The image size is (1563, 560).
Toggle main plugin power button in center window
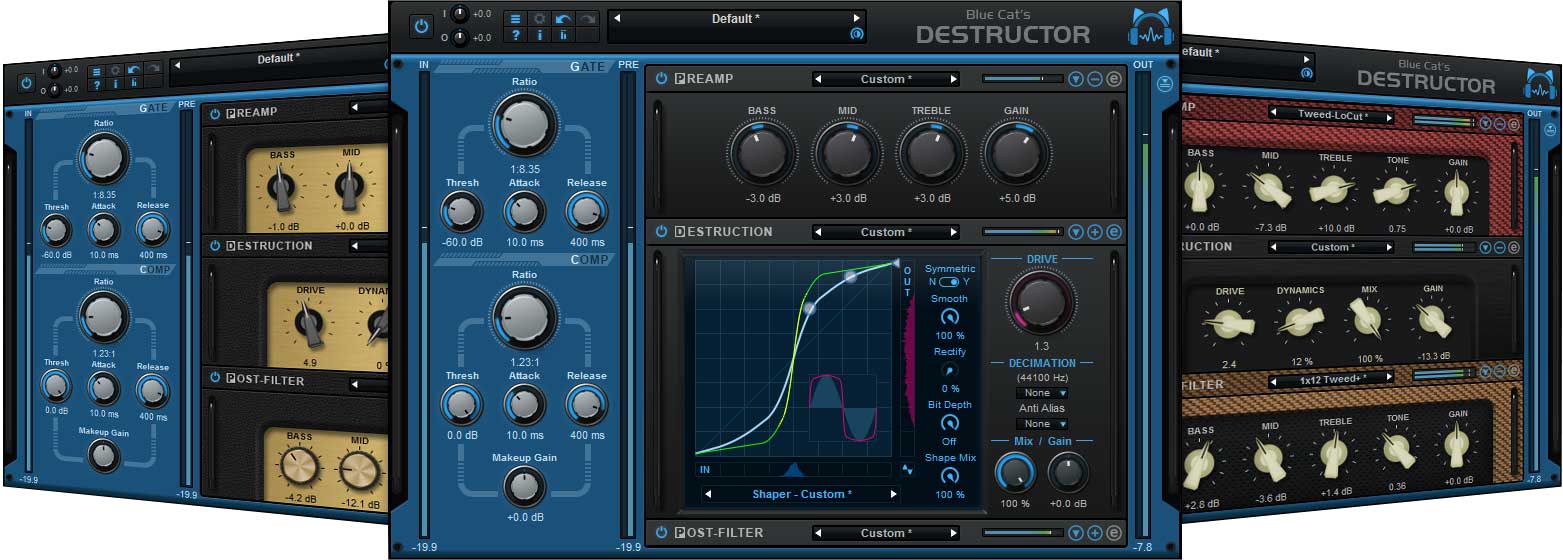(421, 27)
